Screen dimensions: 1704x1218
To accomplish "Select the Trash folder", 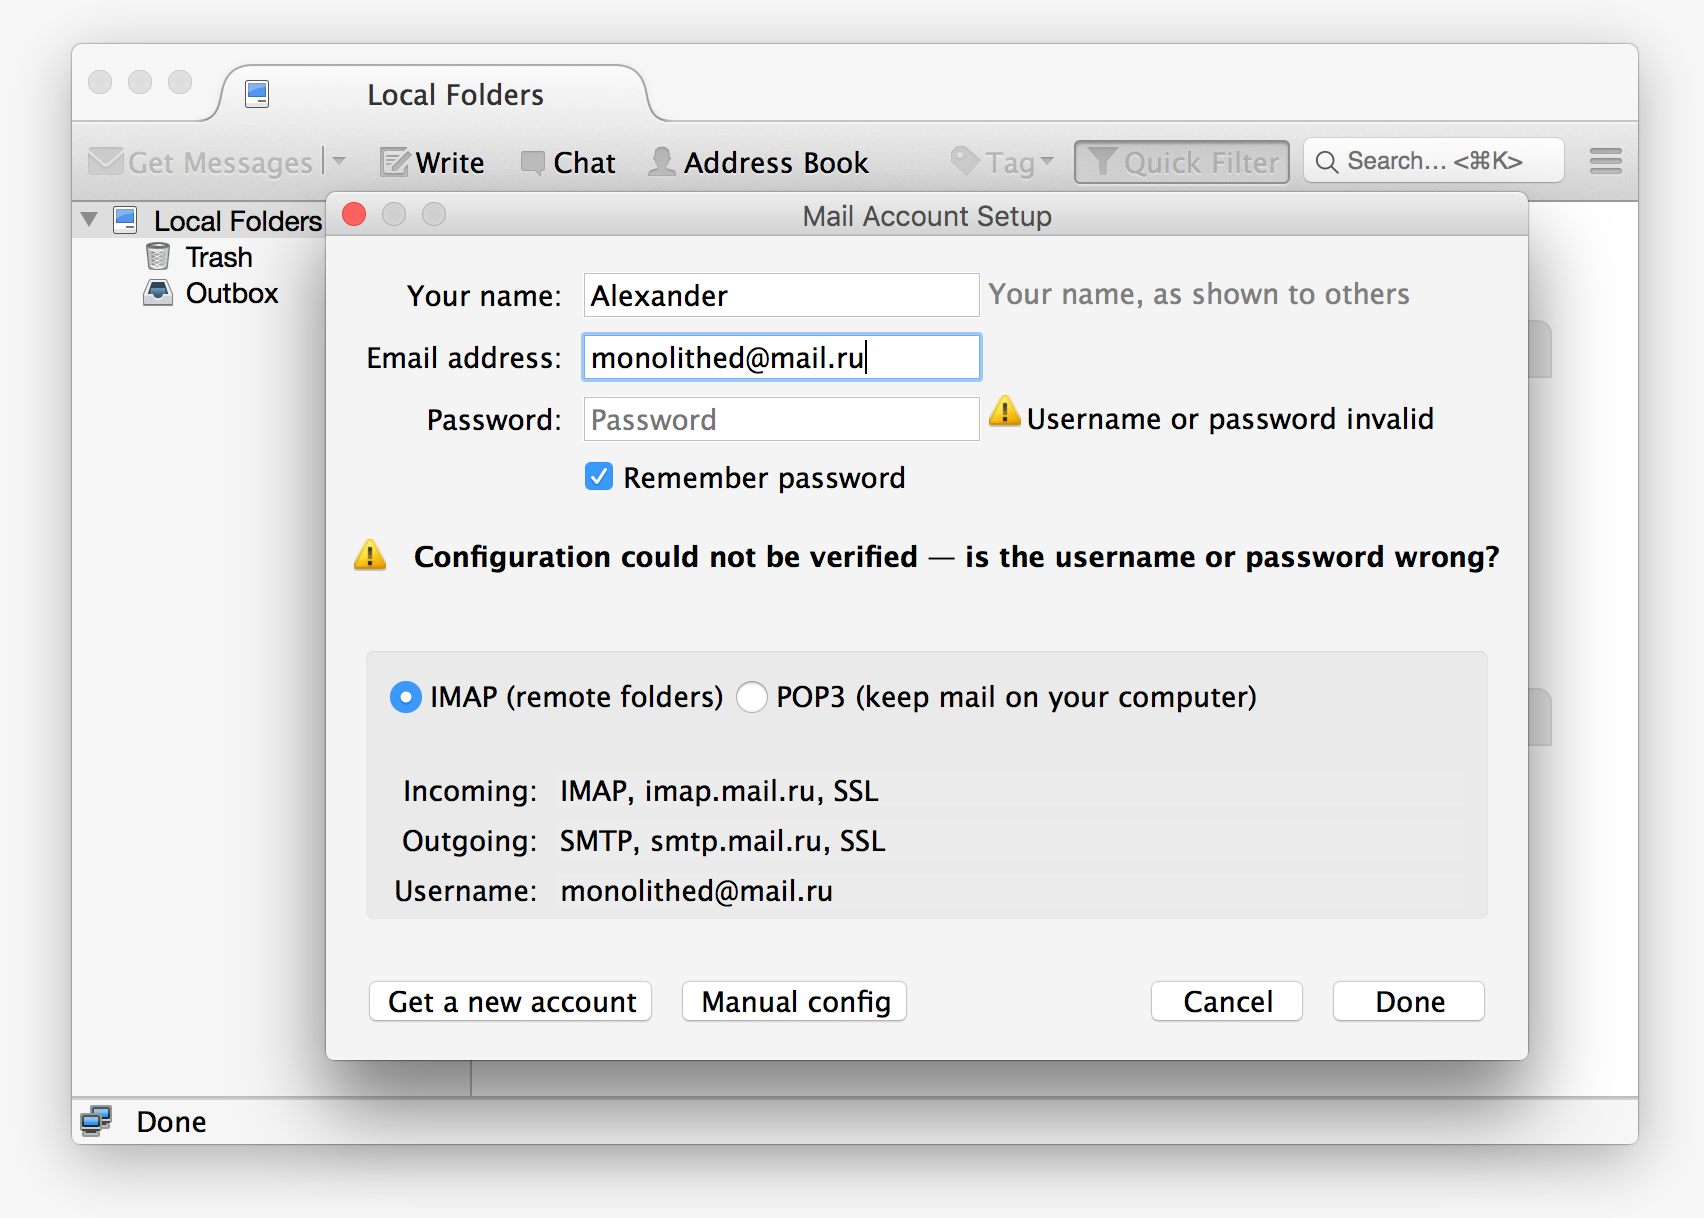I will pos(218,257).
